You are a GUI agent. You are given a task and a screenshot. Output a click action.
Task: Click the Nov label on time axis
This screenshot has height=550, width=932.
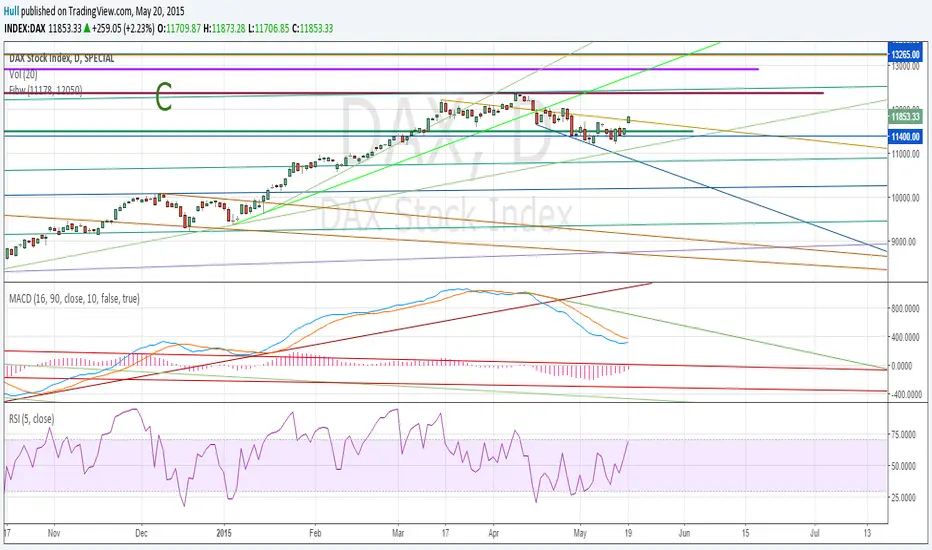tap(54, 533)
